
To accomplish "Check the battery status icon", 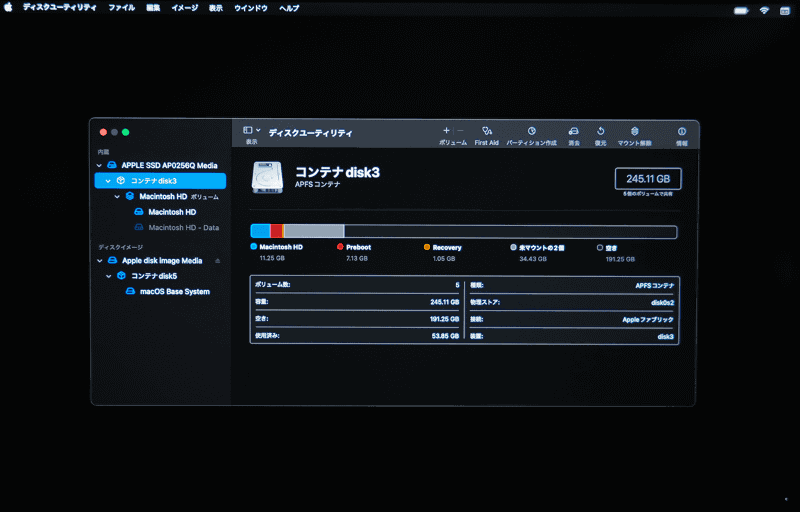I will click(741, 10).
